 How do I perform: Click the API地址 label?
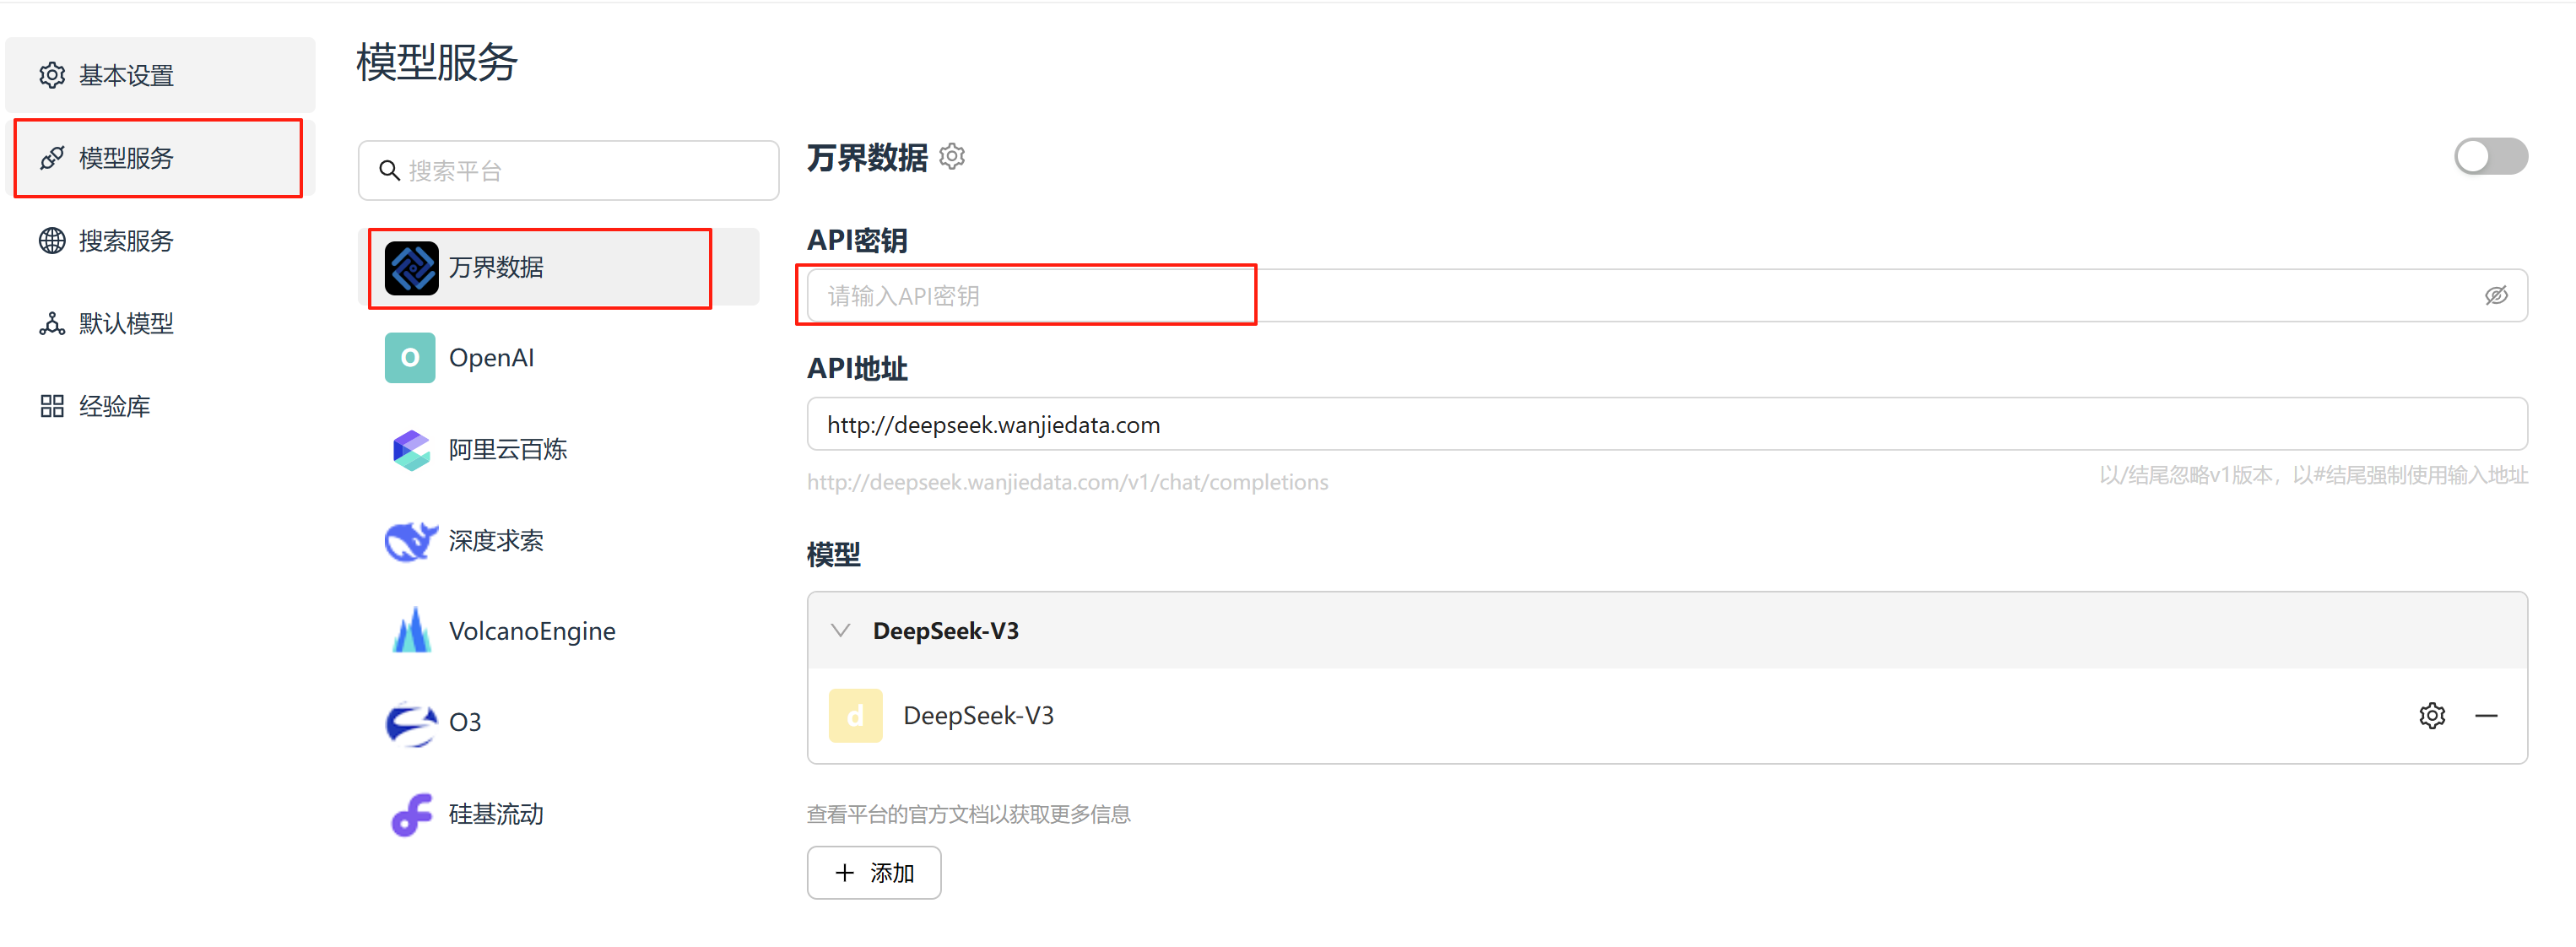(857, 369)
